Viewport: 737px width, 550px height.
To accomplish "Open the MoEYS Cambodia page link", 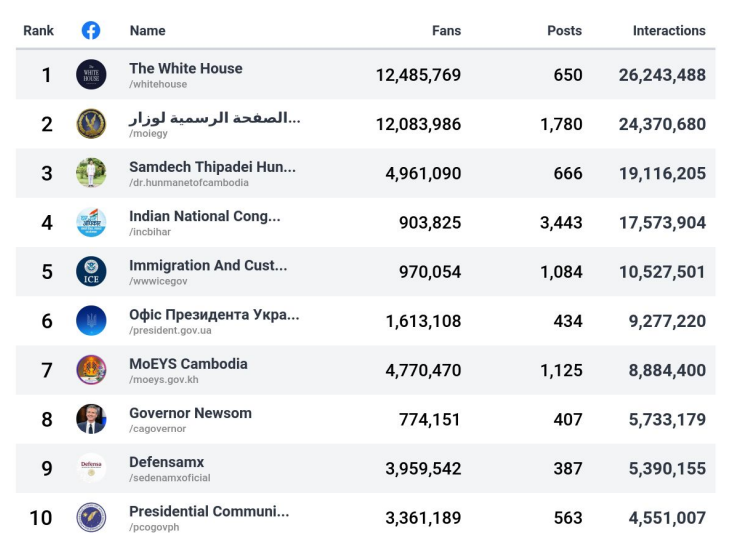I will click(188, 364).
